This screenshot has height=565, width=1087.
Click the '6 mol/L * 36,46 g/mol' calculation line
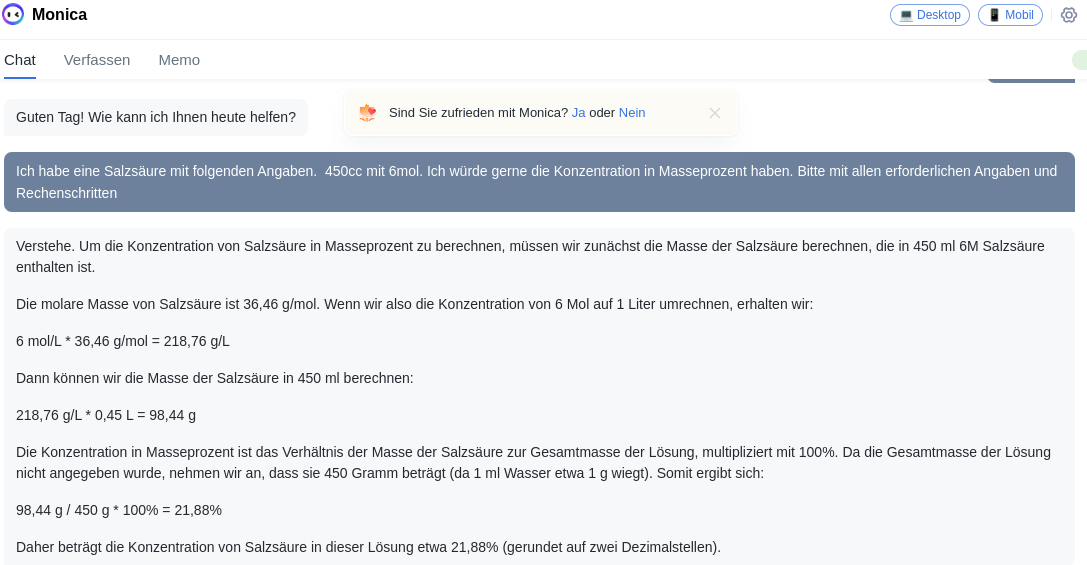[123, 341]
